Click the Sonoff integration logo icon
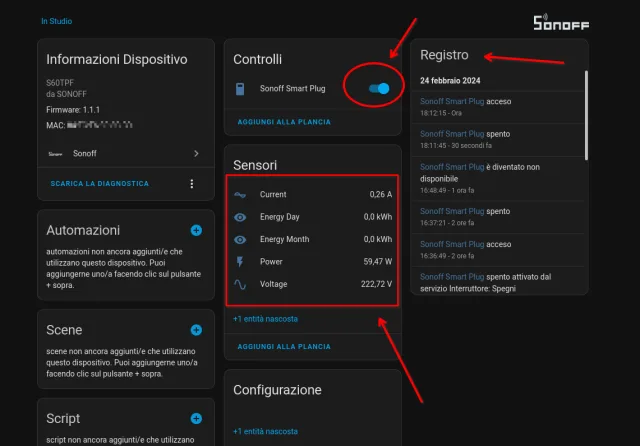640x446 pixels. (55, 154)
